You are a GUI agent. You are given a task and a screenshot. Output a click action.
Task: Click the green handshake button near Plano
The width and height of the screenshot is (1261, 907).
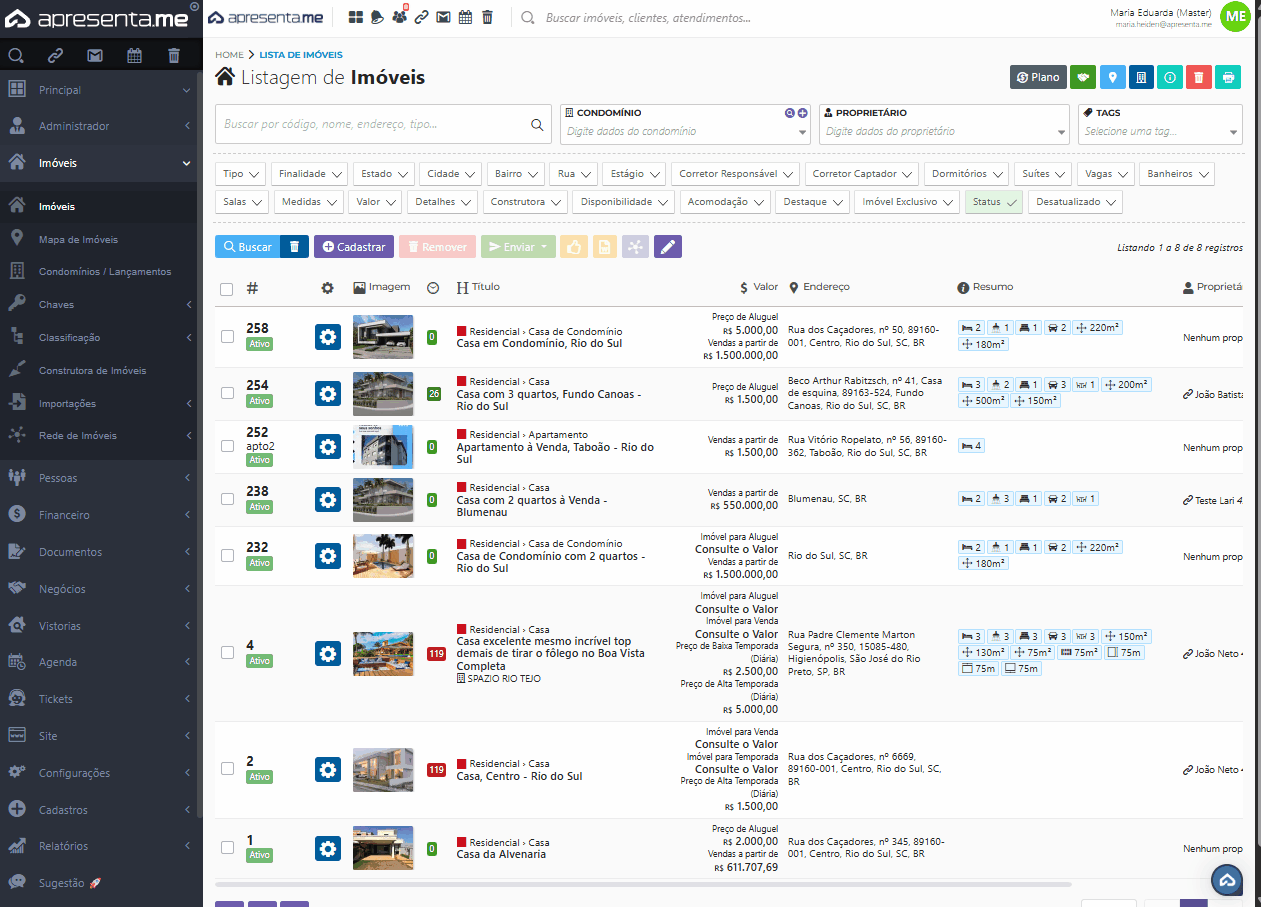click(x=1083, y=77)
